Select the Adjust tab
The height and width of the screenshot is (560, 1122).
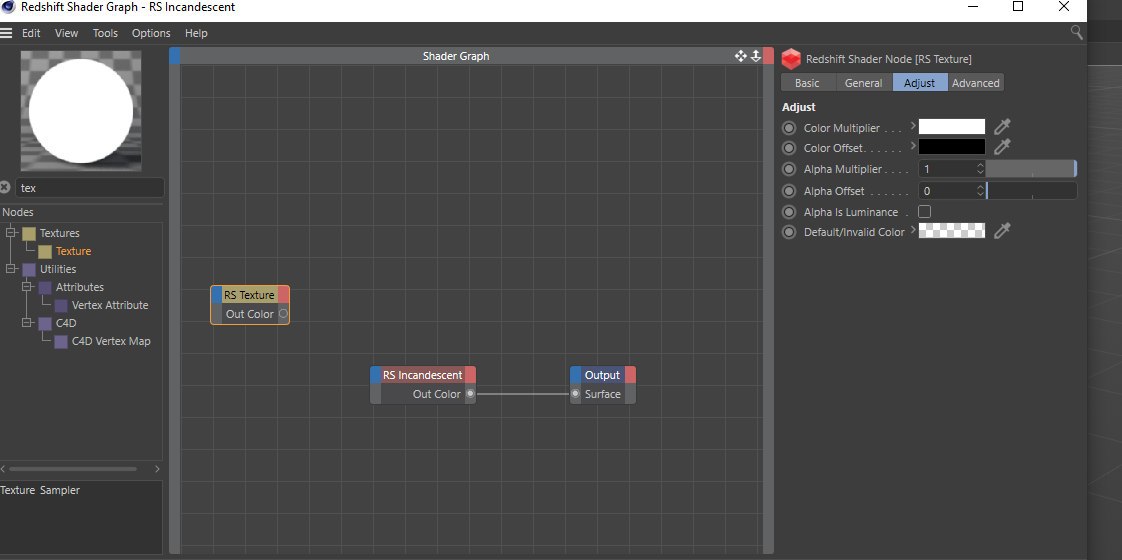pyautogui.click(x=919, y=83)
